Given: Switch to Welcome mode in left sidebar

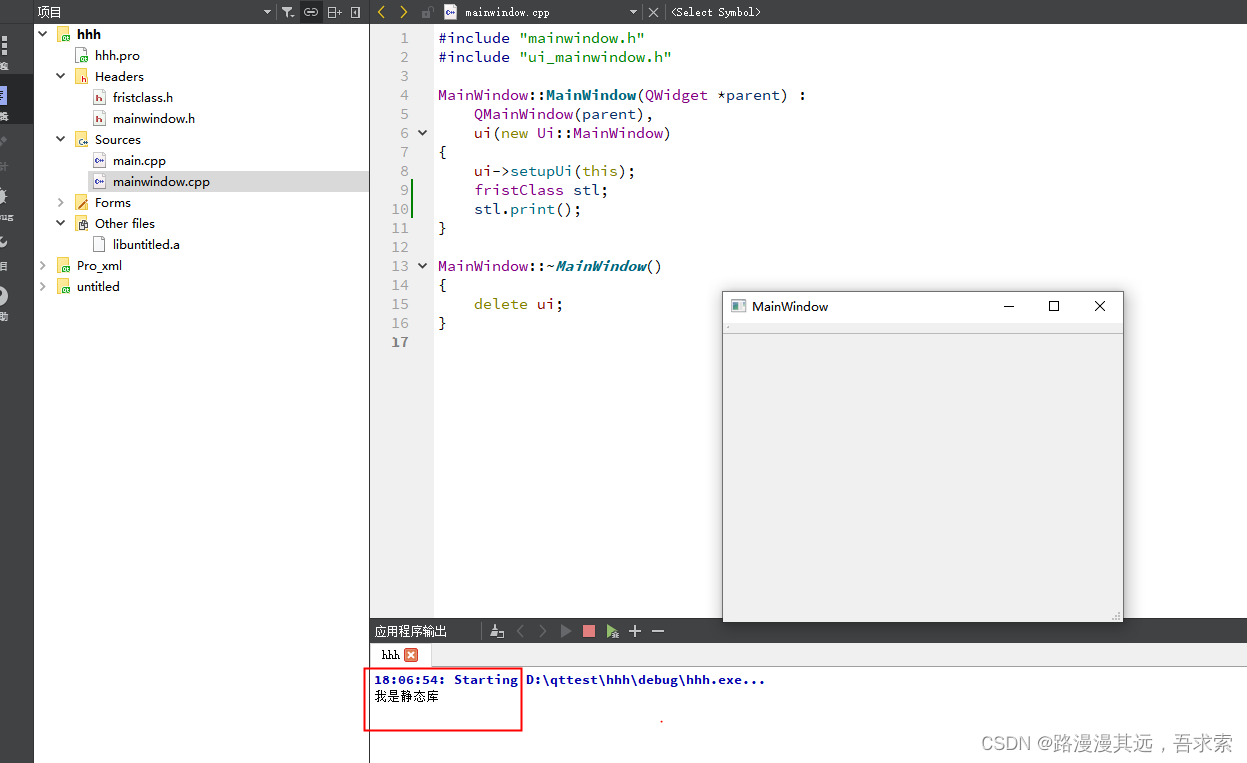Looking at the screenshot, I should pyautogui.click(x=5, y=51).
